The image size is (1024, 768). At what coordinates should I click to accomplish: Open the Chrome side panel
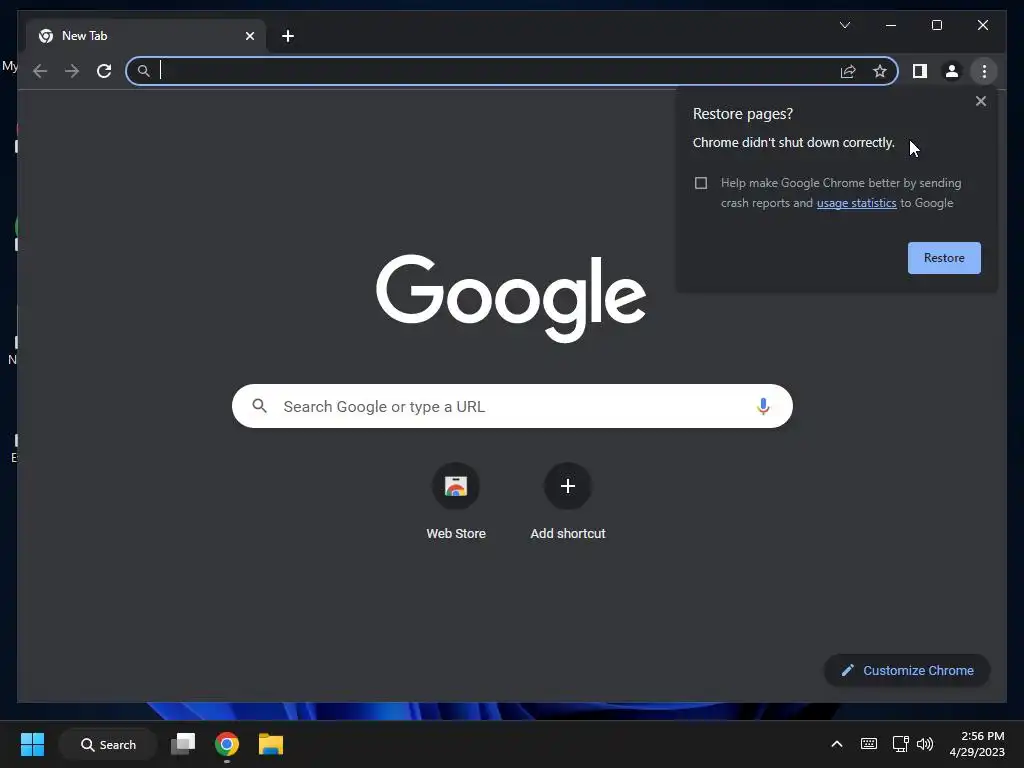pyautogui.click(x=920, y=71)
